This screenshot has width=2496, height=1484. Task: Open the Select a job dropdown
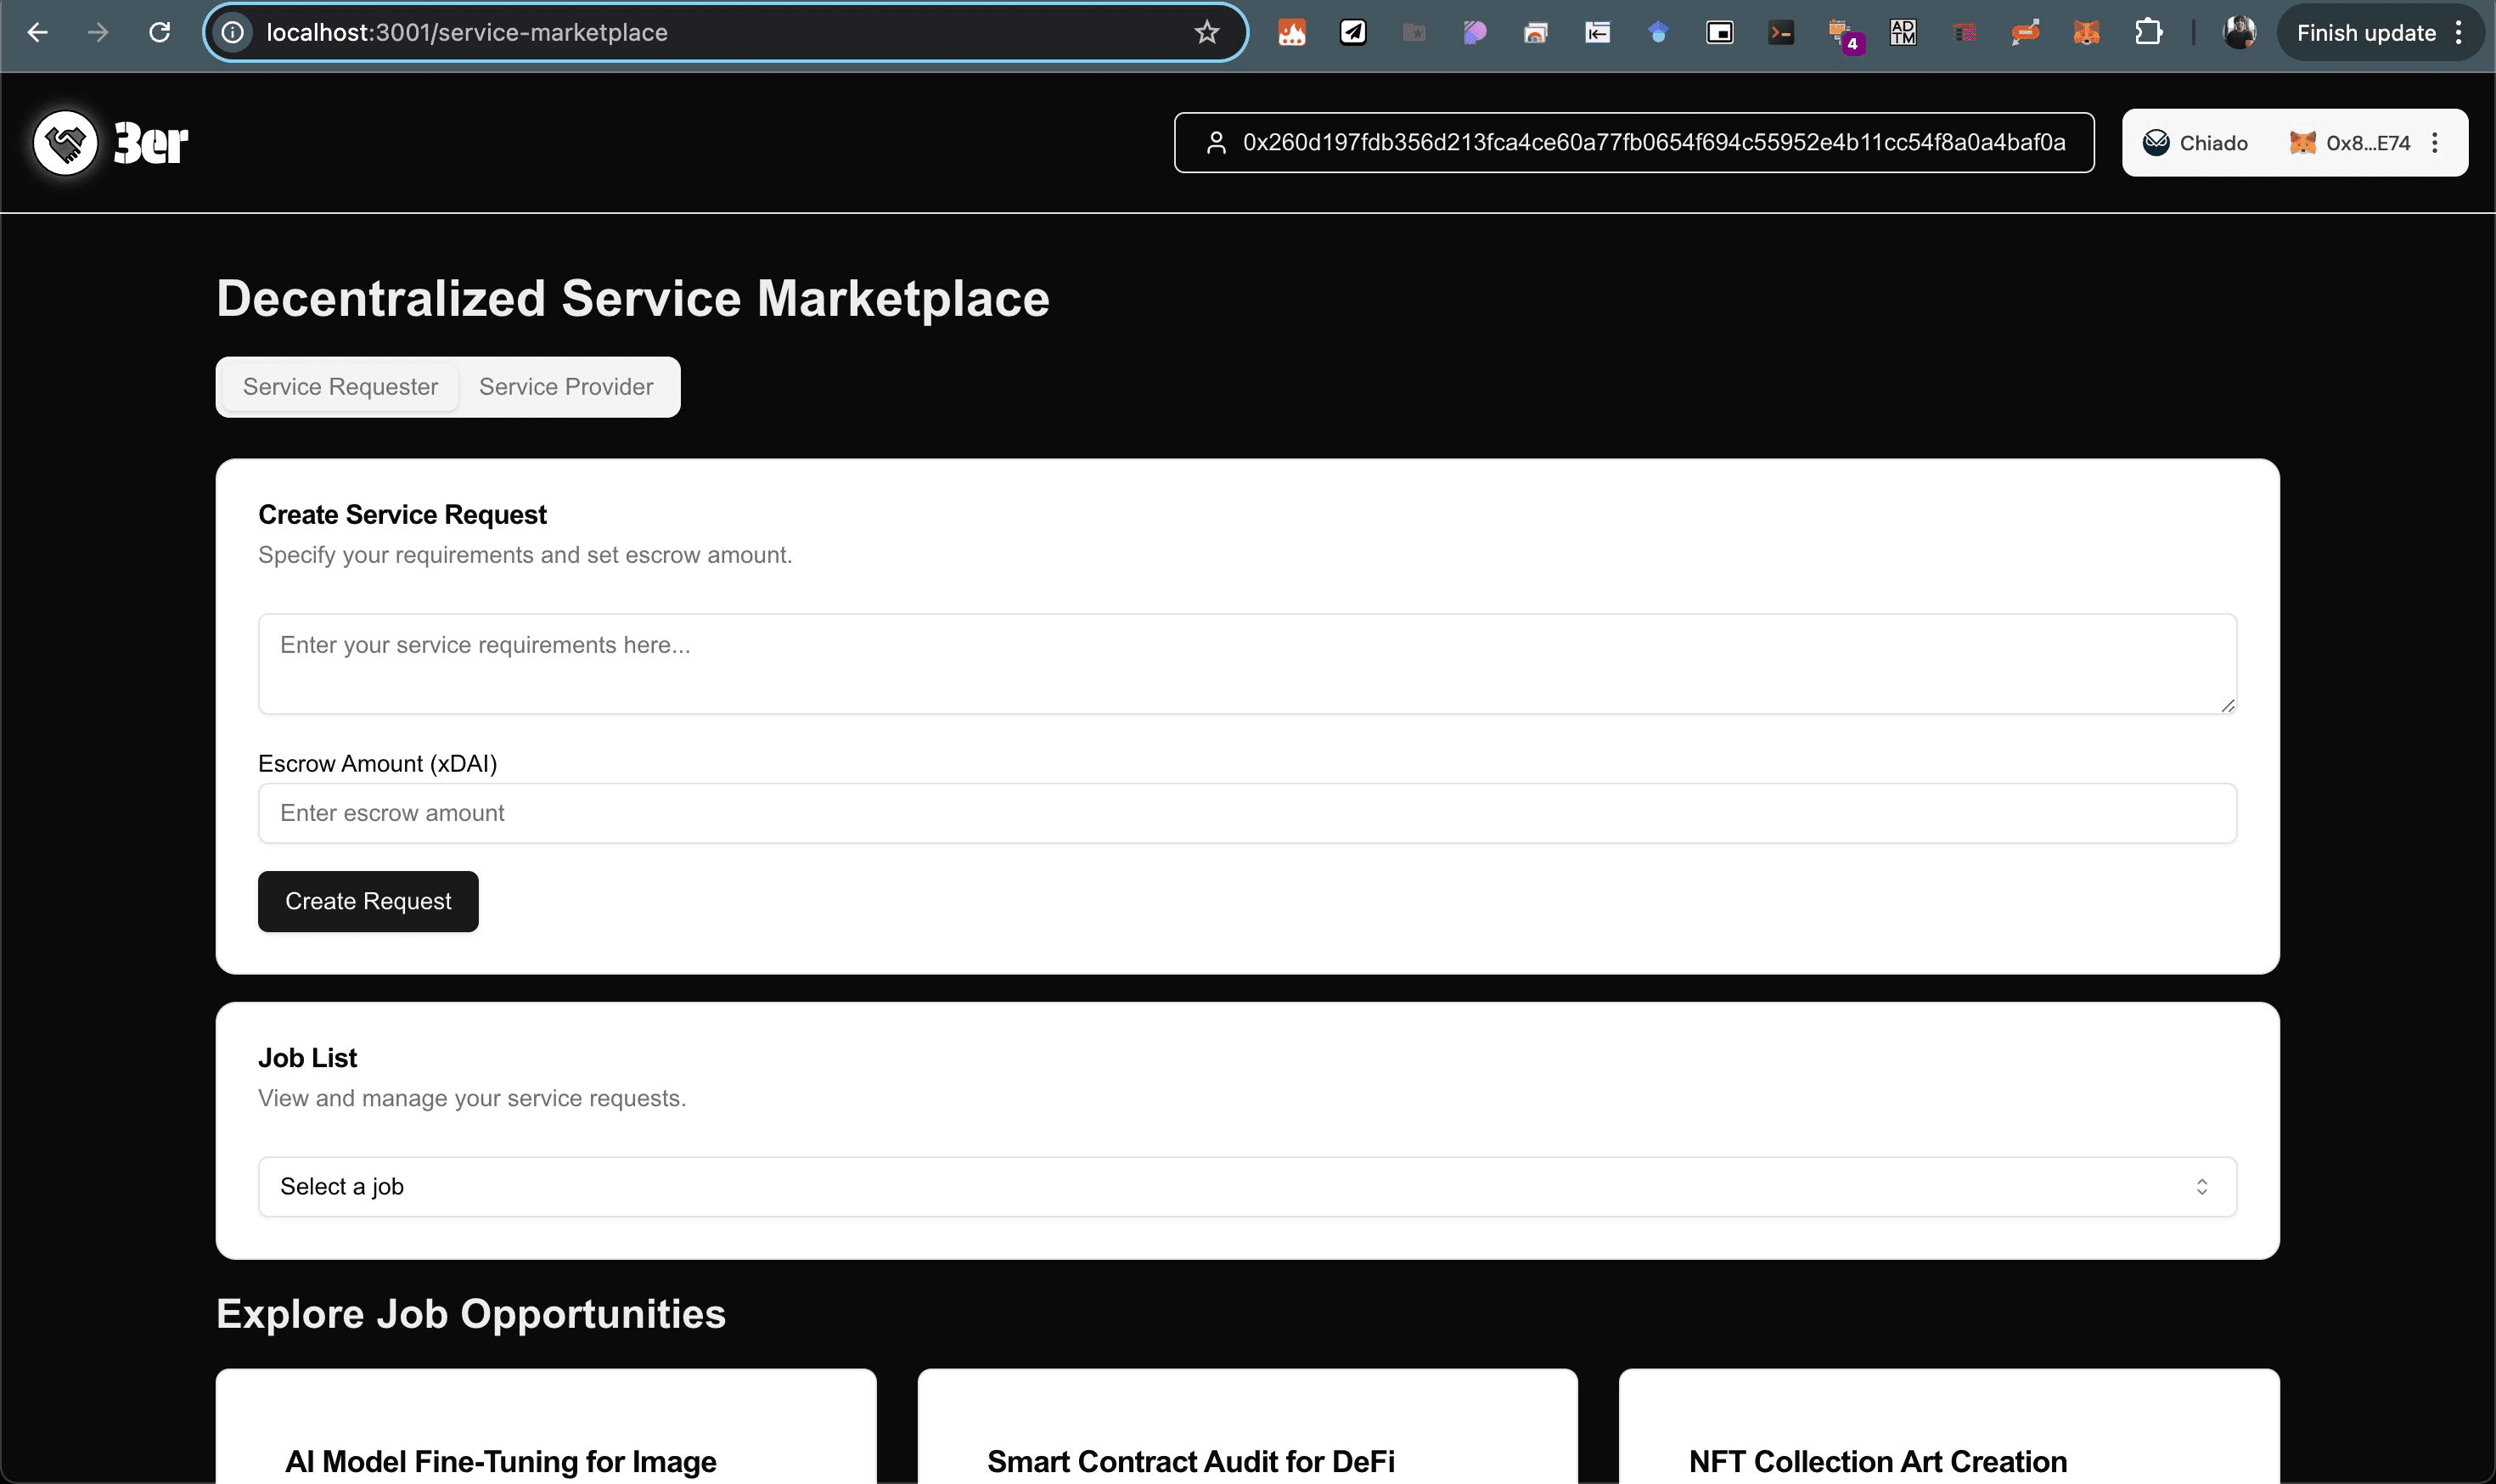point(1247,1187)
